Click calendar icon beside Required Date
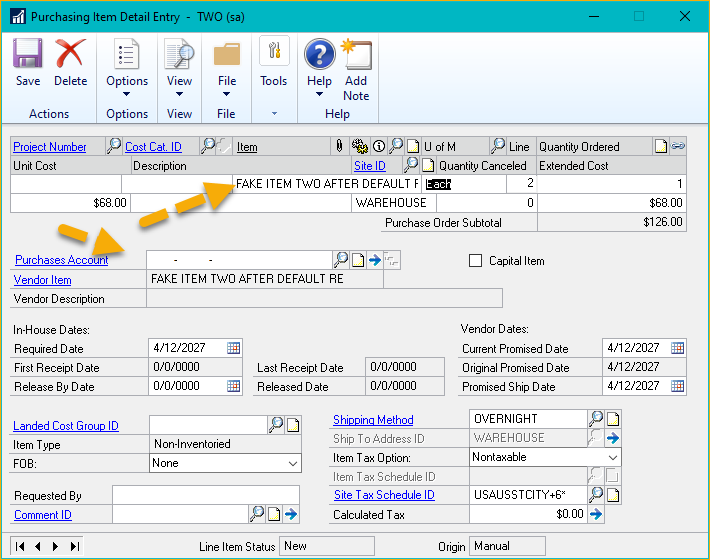Screen dimensions: 710x560 pos(233,348)
